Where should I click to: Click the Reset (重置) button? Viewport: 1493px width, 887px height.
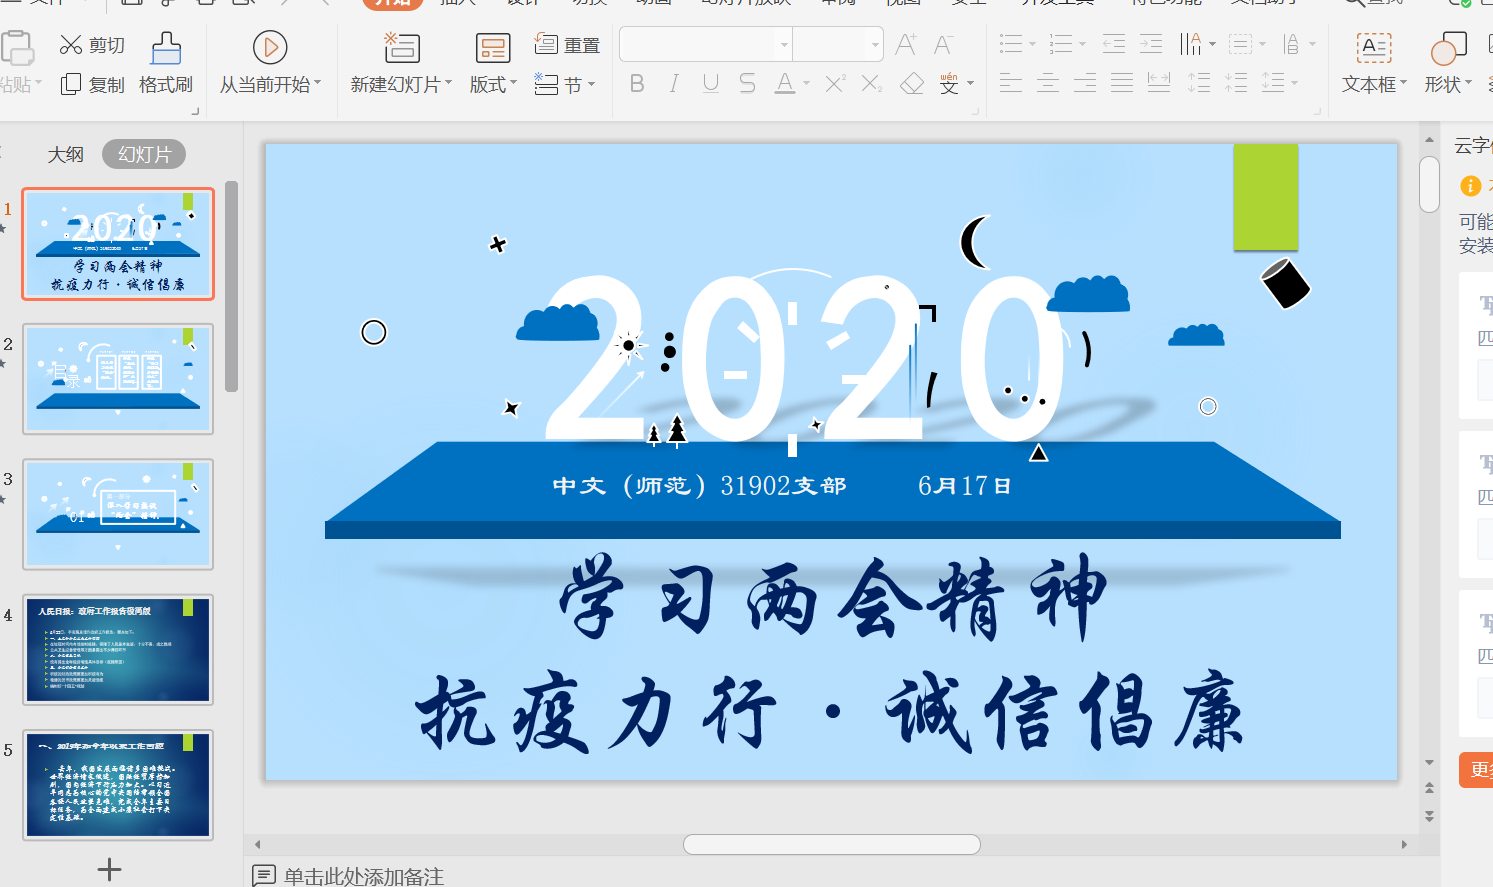coord(568,45)
